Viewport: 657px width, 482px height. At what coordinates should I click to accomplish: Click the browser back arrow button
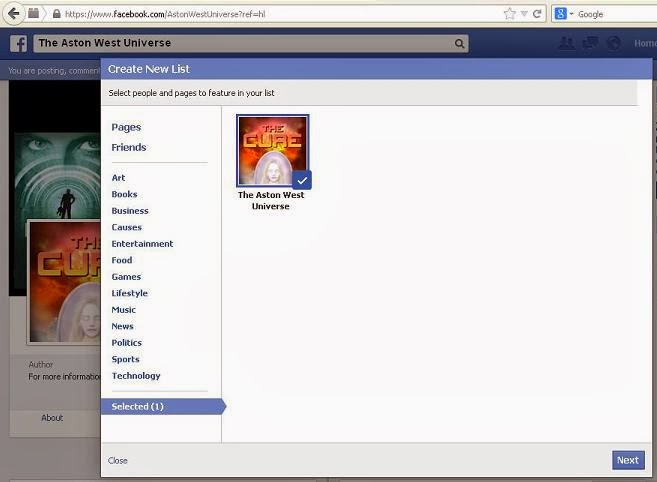pyautogui.click(x=13, y=14)
